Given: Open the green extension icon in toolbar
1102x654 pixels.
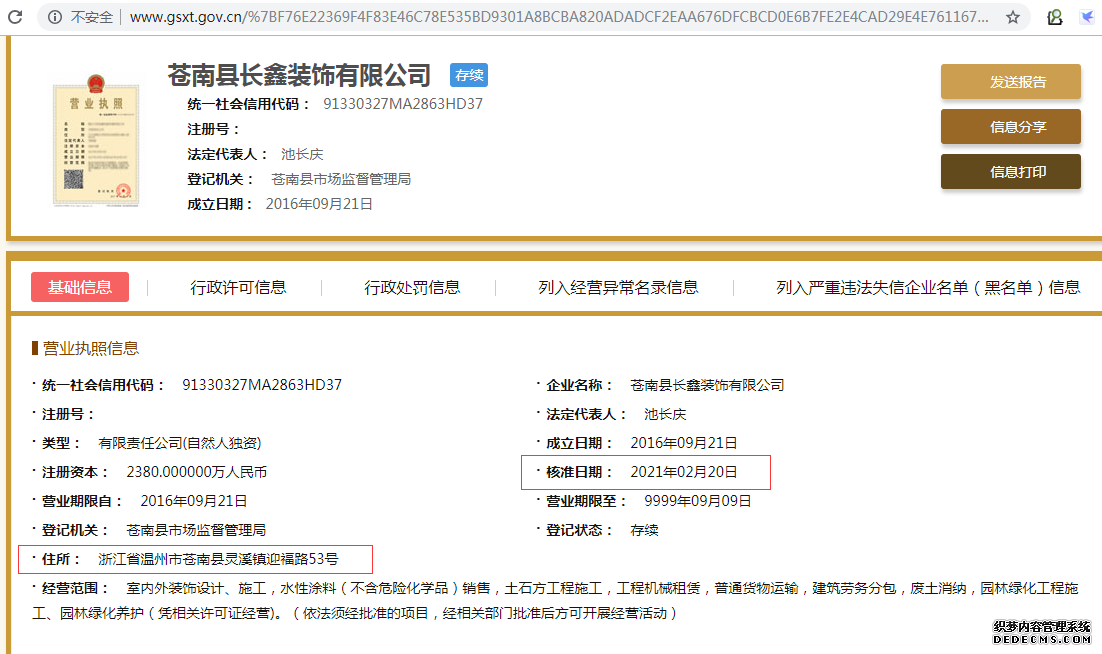Looking at the screenshot, I should (1054, 17).
